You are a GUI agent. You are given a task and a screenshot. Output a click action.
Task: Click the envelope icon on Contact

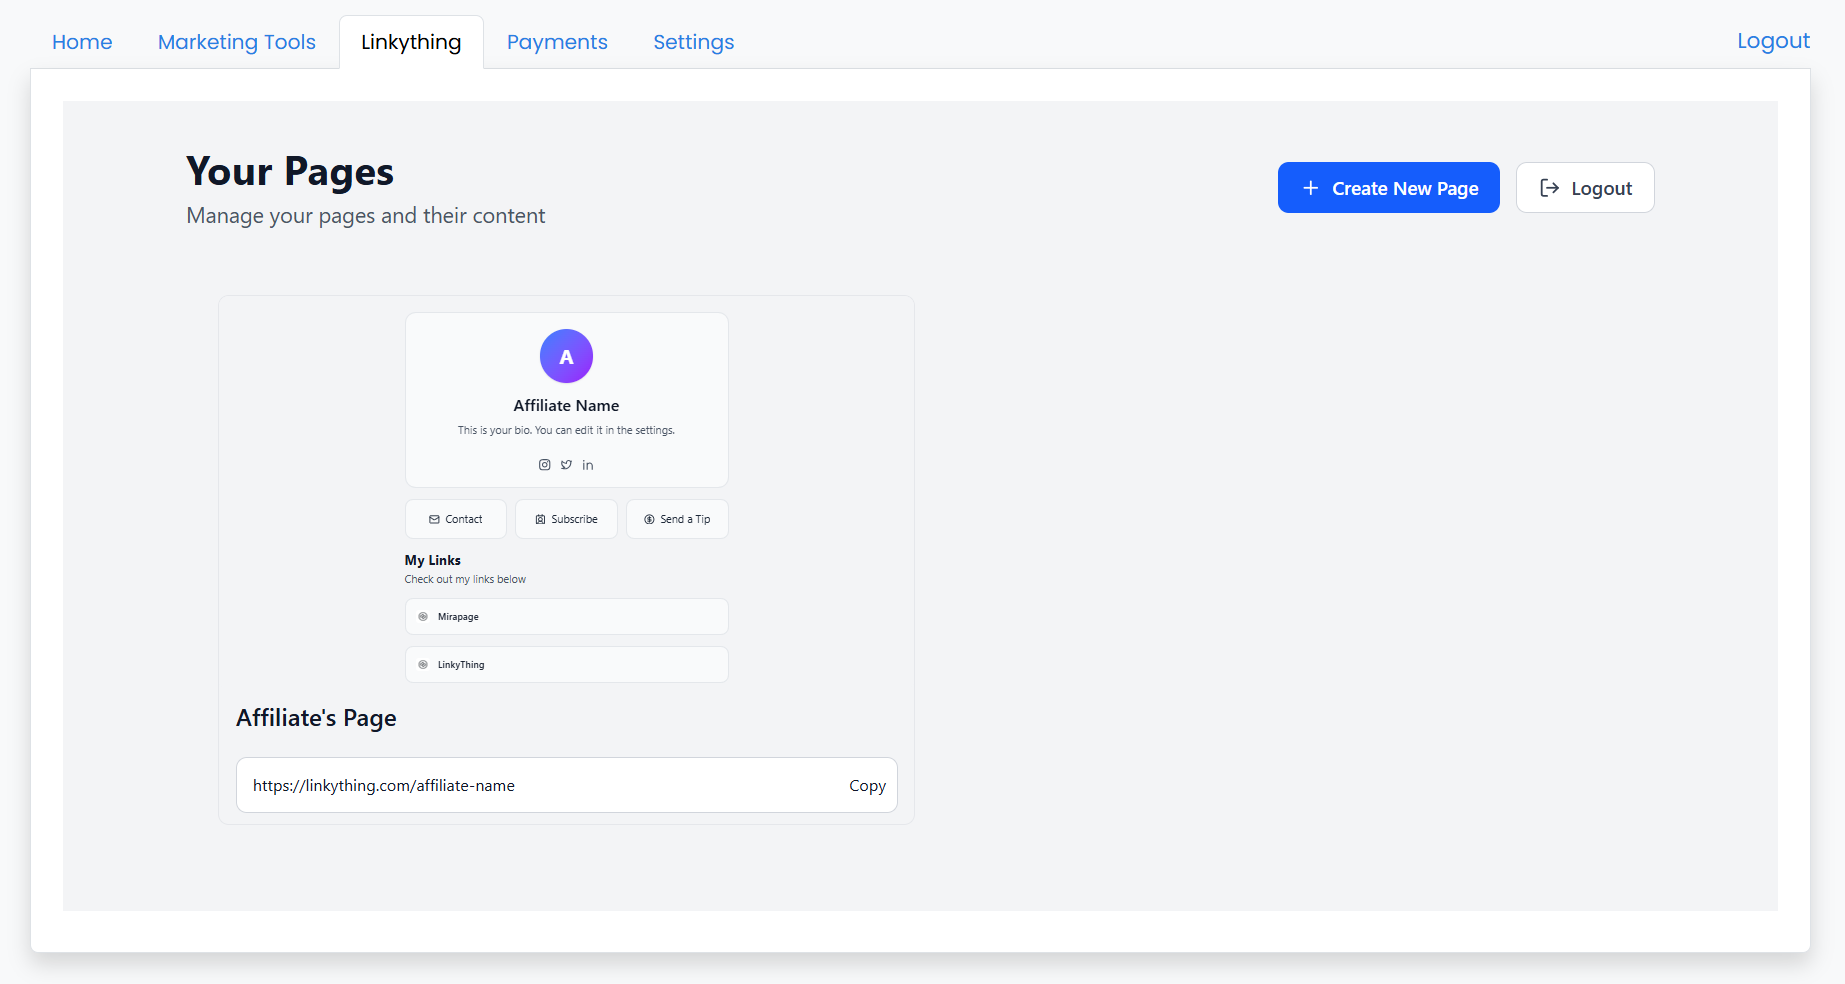(434, 520)
